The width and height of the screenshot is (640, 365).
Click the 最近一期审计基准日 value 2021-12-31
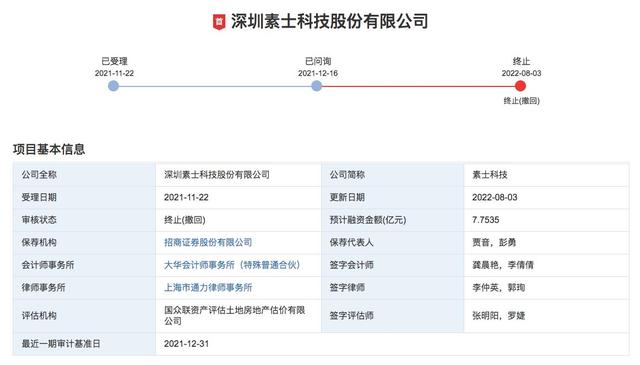[187, 344]
